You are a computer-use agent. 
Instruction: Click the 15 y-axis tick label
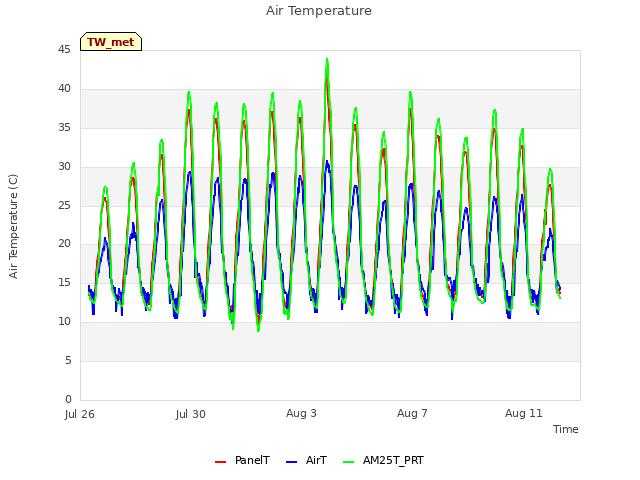[64, 282]
